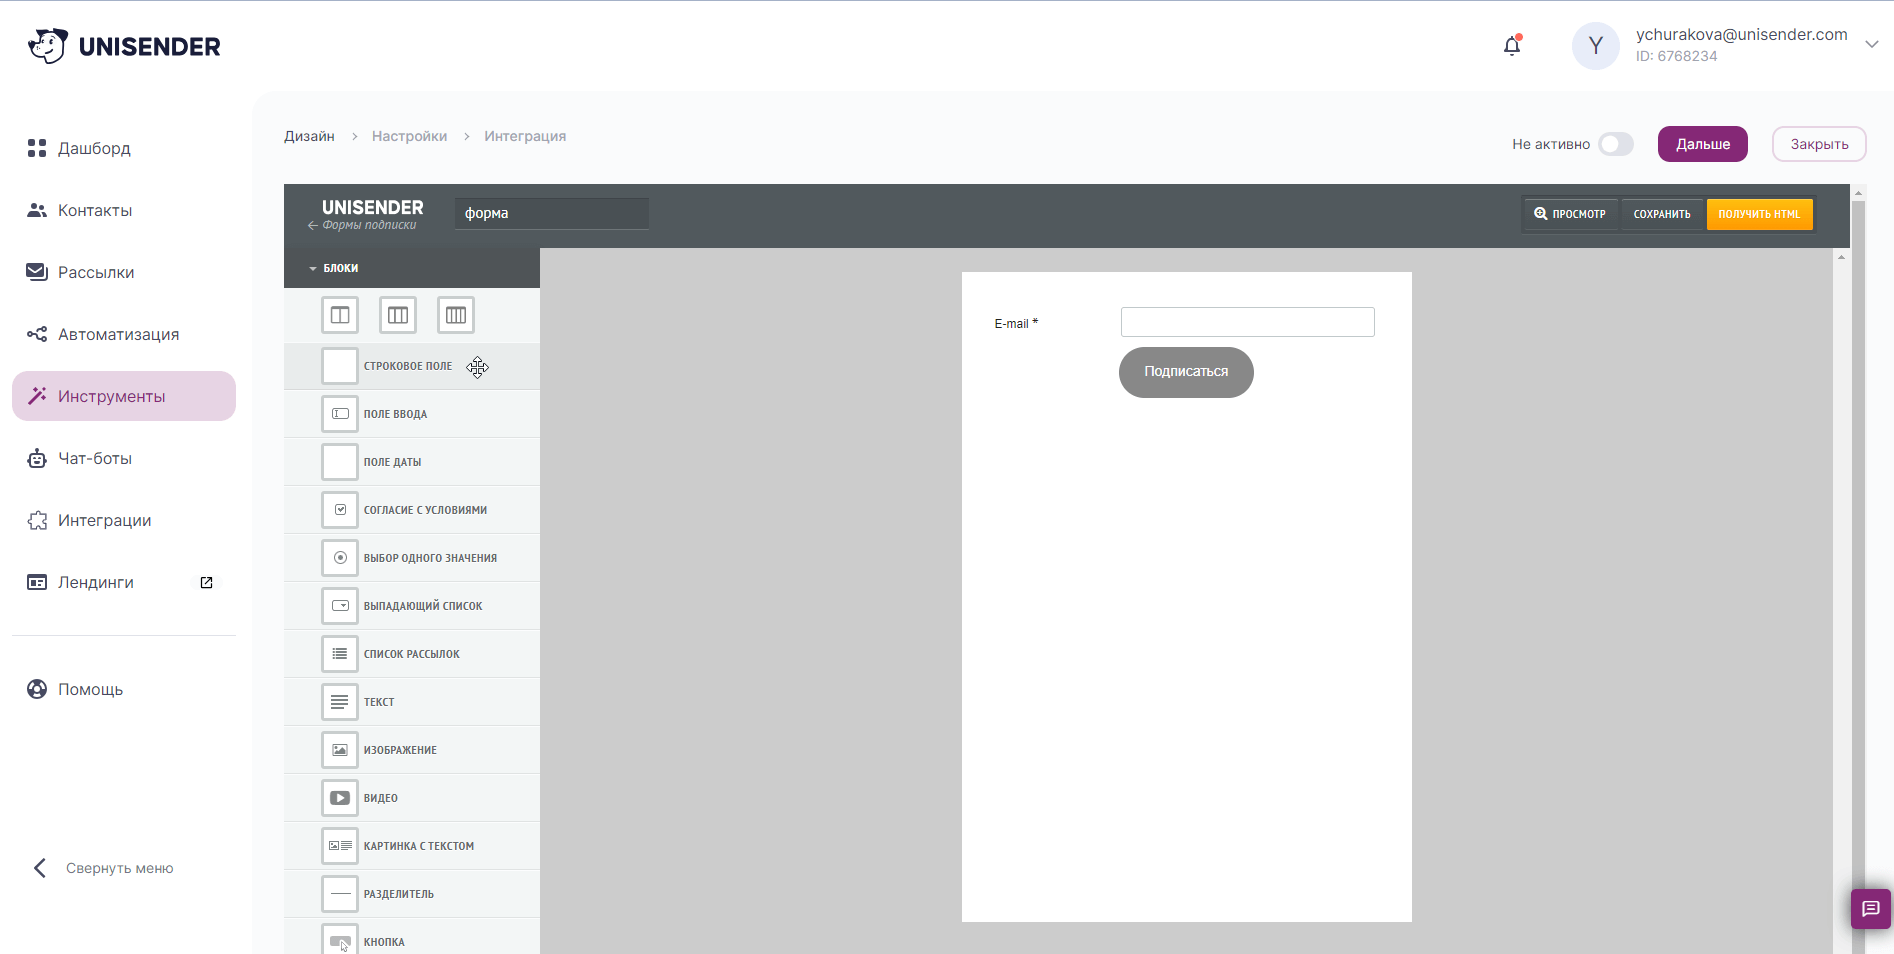
Task: Open Контакты section
Action: (124, 210)
